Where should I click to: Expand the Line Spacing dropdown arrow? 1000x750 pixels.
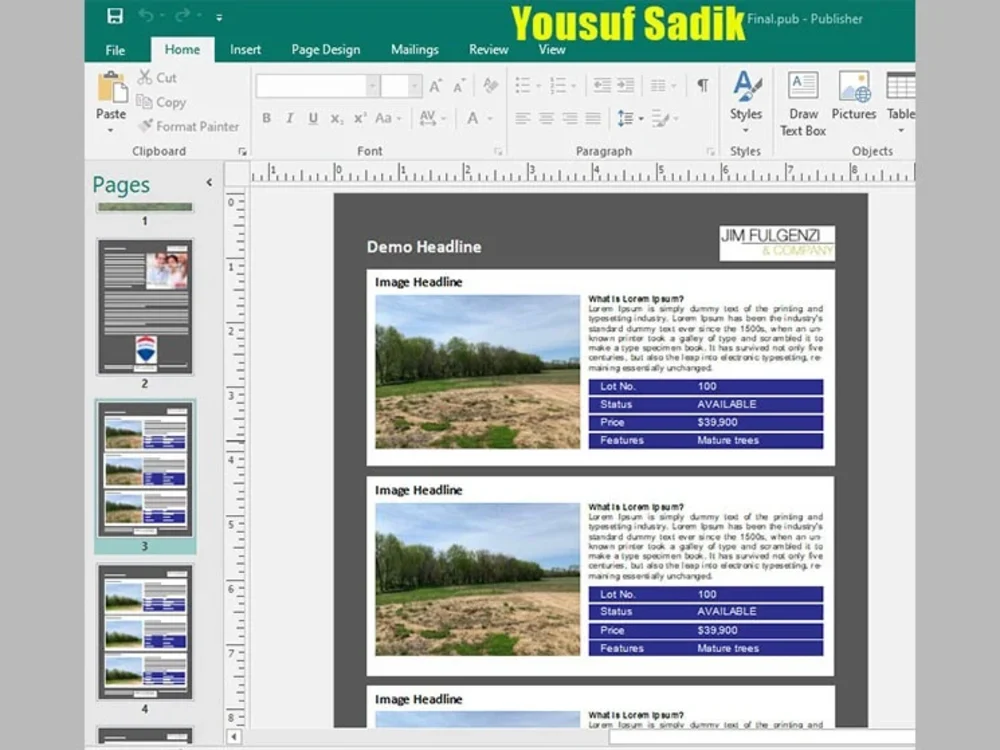(x=641, y=118)
